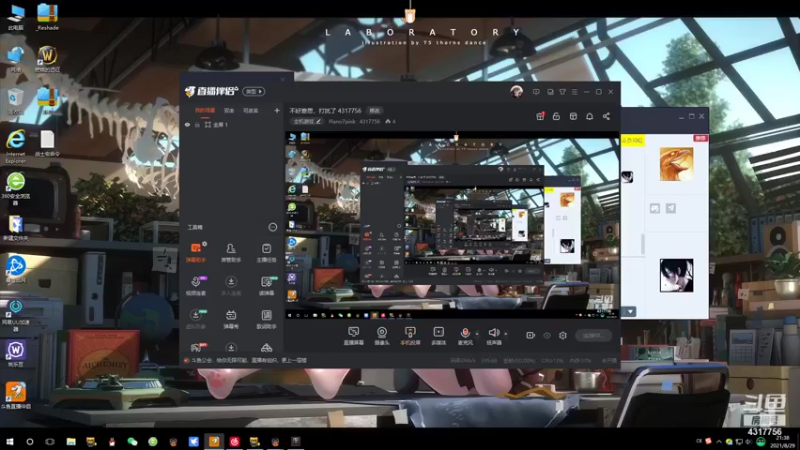800x450 pixels.
Task: Expand microphone options arrow
Action: (x=477, y=334)
